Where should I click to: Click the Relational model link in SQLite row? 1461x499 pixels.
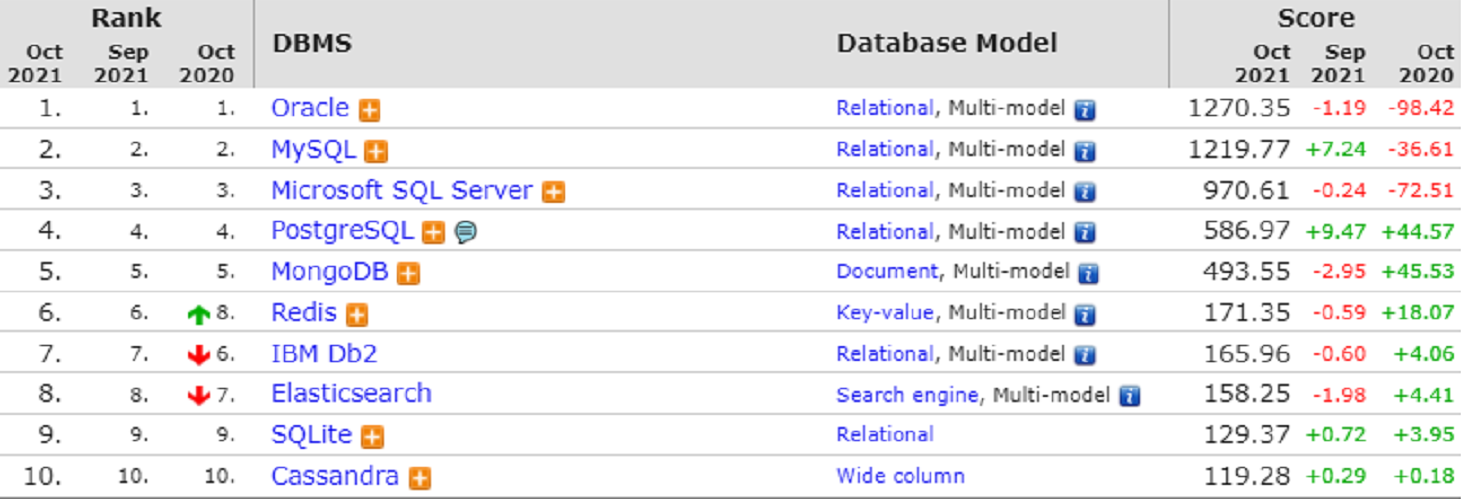[x=885, y=435]
